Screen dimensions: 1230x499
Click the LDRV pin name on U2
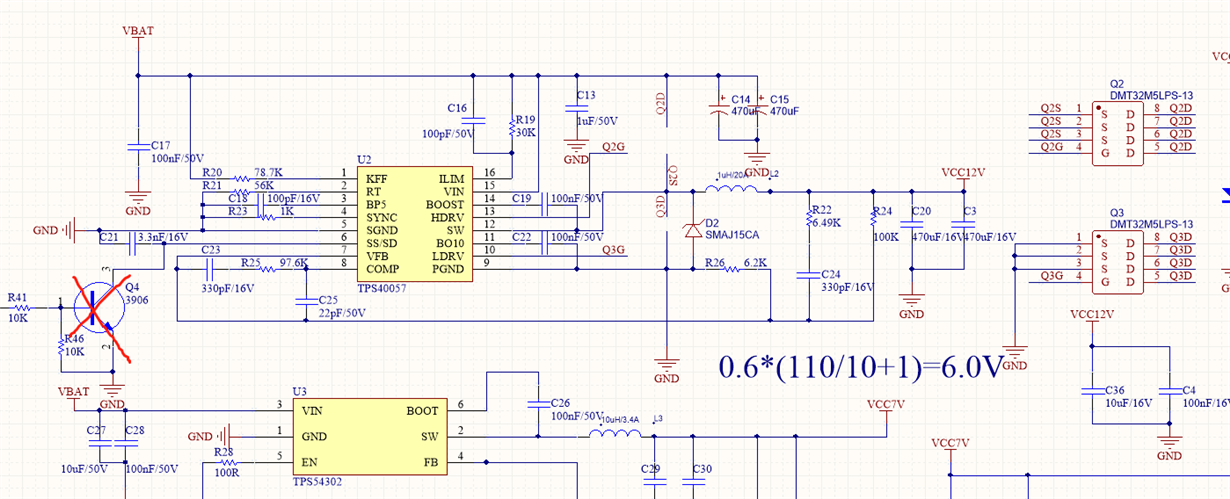click(447, 256)
